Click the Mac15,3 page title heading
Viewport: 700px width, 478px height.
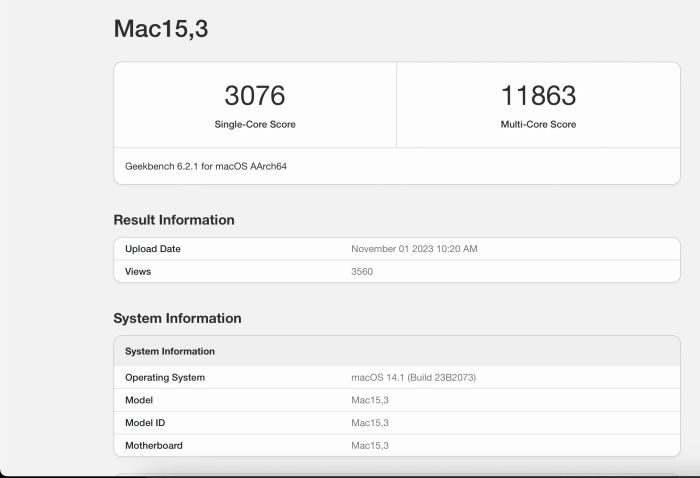click(x=160, y=29)
